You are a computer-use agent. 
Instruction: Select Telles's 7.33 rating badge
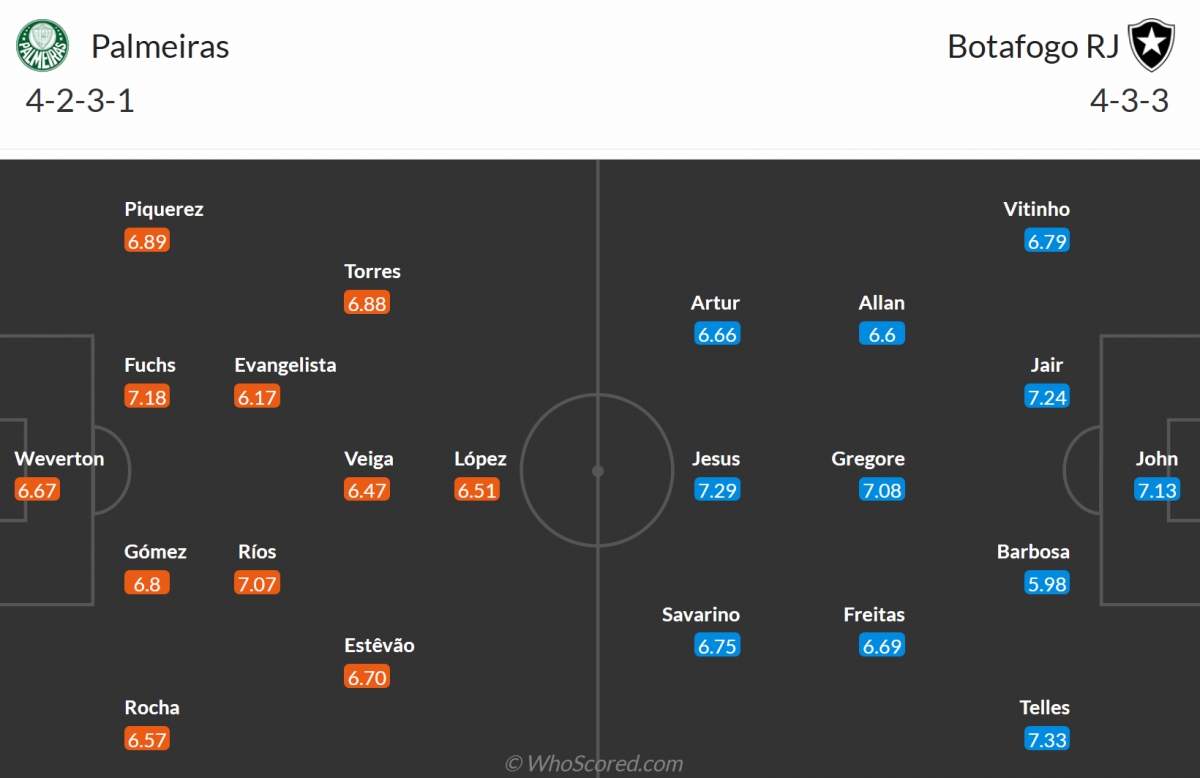(x=1047, y=739)
